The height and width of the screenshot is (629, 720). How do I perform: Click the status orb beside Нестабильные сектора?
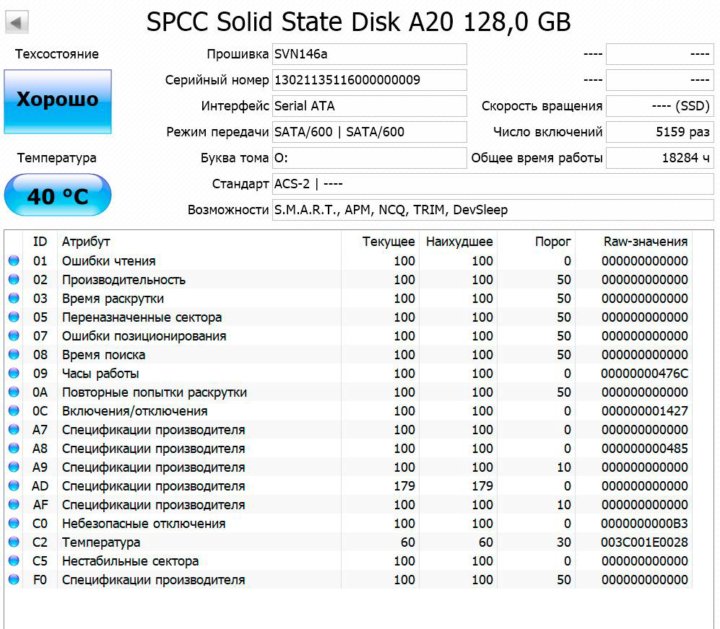tap(14, 562)
